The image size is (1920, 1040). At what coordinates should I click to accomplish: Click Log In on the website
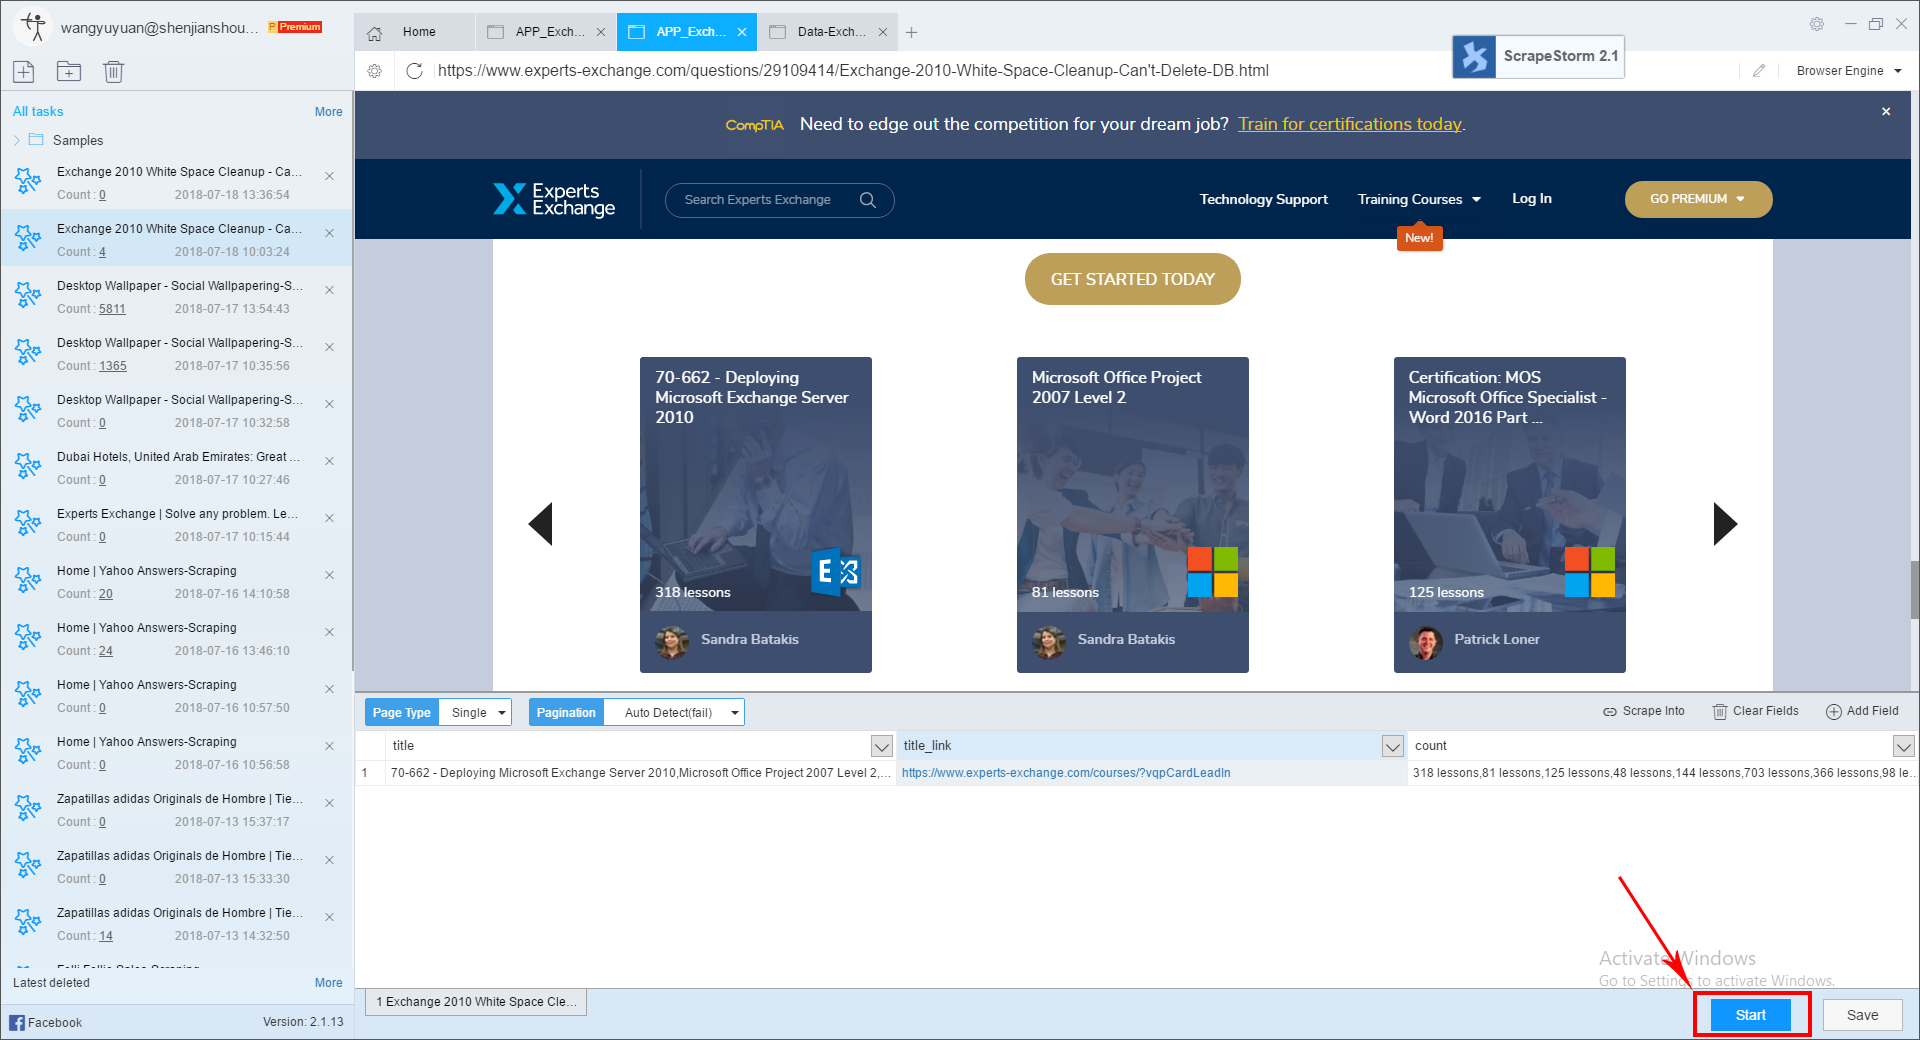point(1531,198)
